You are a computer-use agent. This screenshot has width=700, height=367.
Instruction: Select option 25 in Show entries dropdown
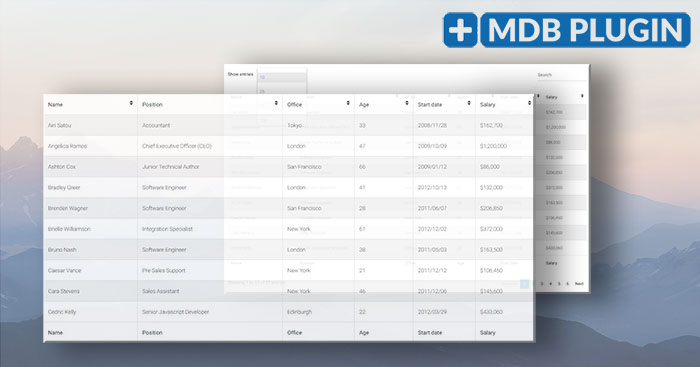tap(282, 92)
